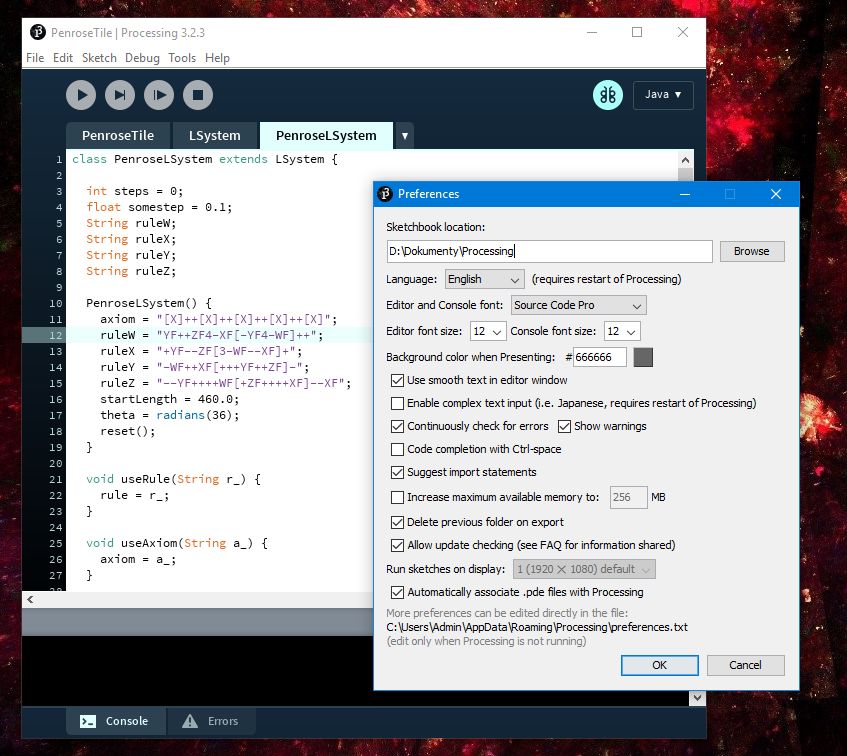Open the Editor font size dropdown
847x756 pixels.
(488, 331)
